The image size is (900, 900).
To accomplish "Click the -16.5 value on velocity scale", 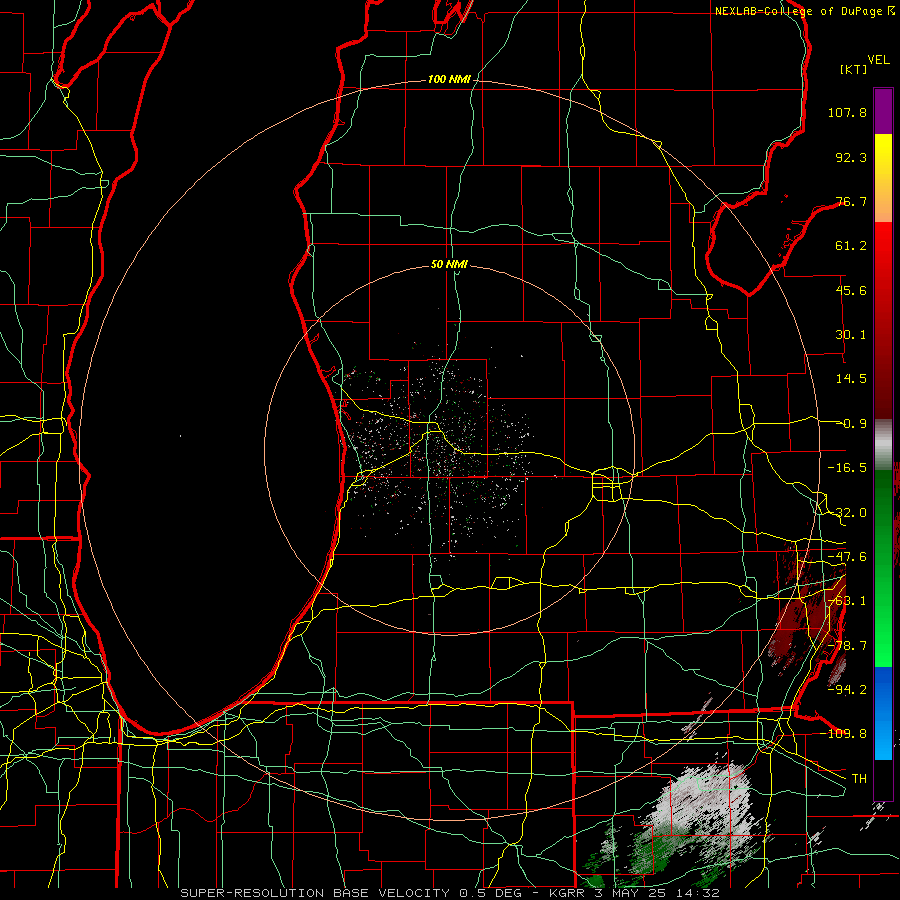I will tap(847, 468).
